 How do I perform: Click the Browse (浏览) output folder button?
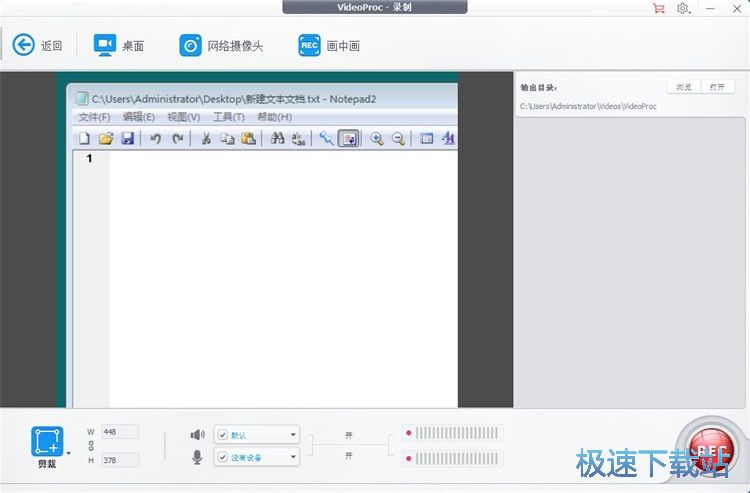(x=683, y=87)
